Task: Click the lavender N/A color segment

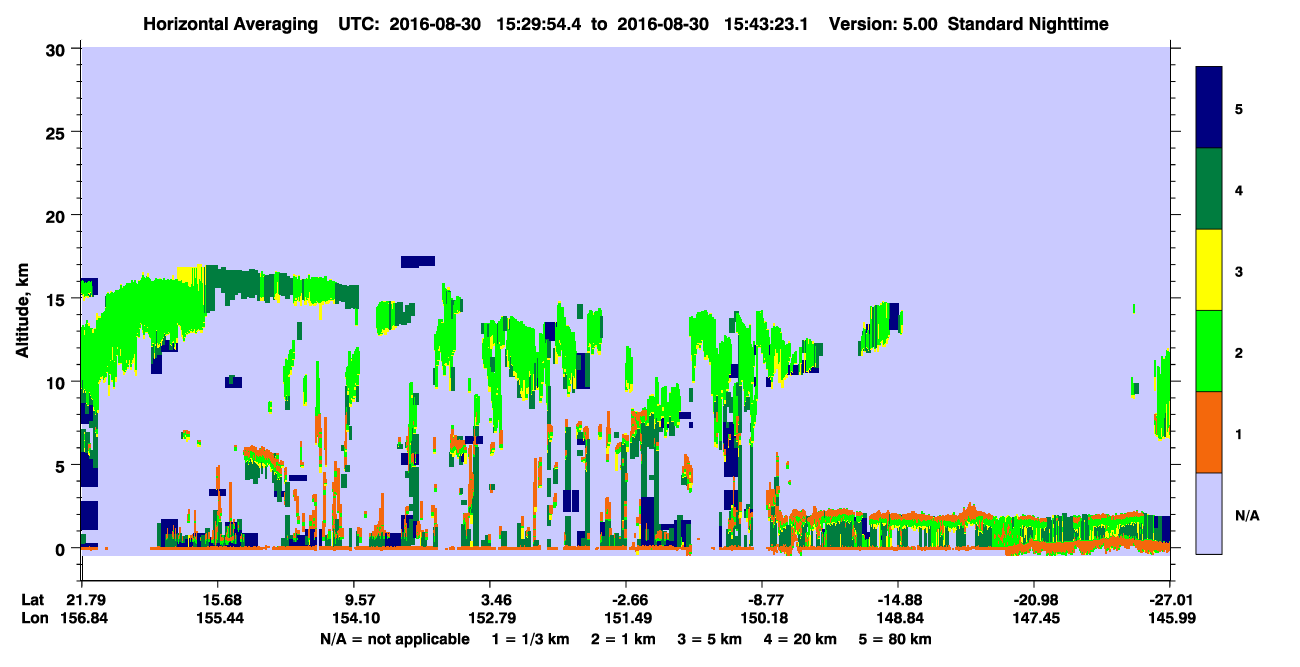Action: 1209,512
